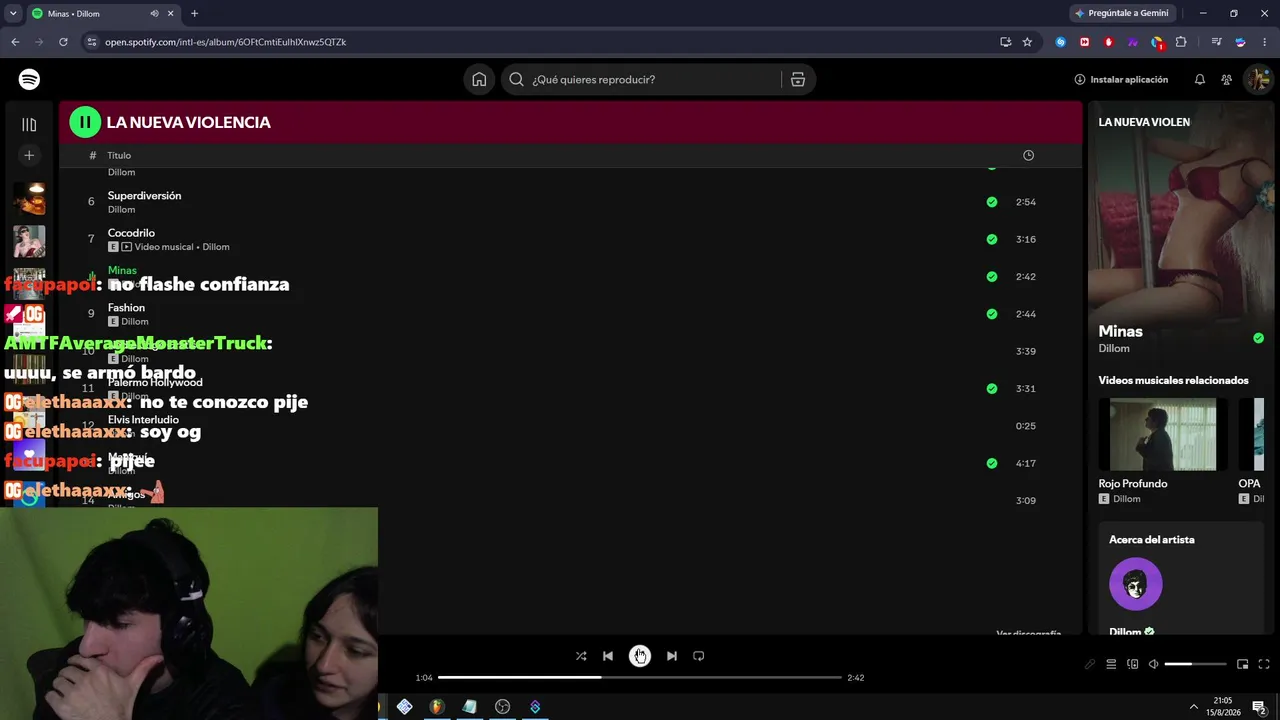Click the Ver discografía link

1028,634
